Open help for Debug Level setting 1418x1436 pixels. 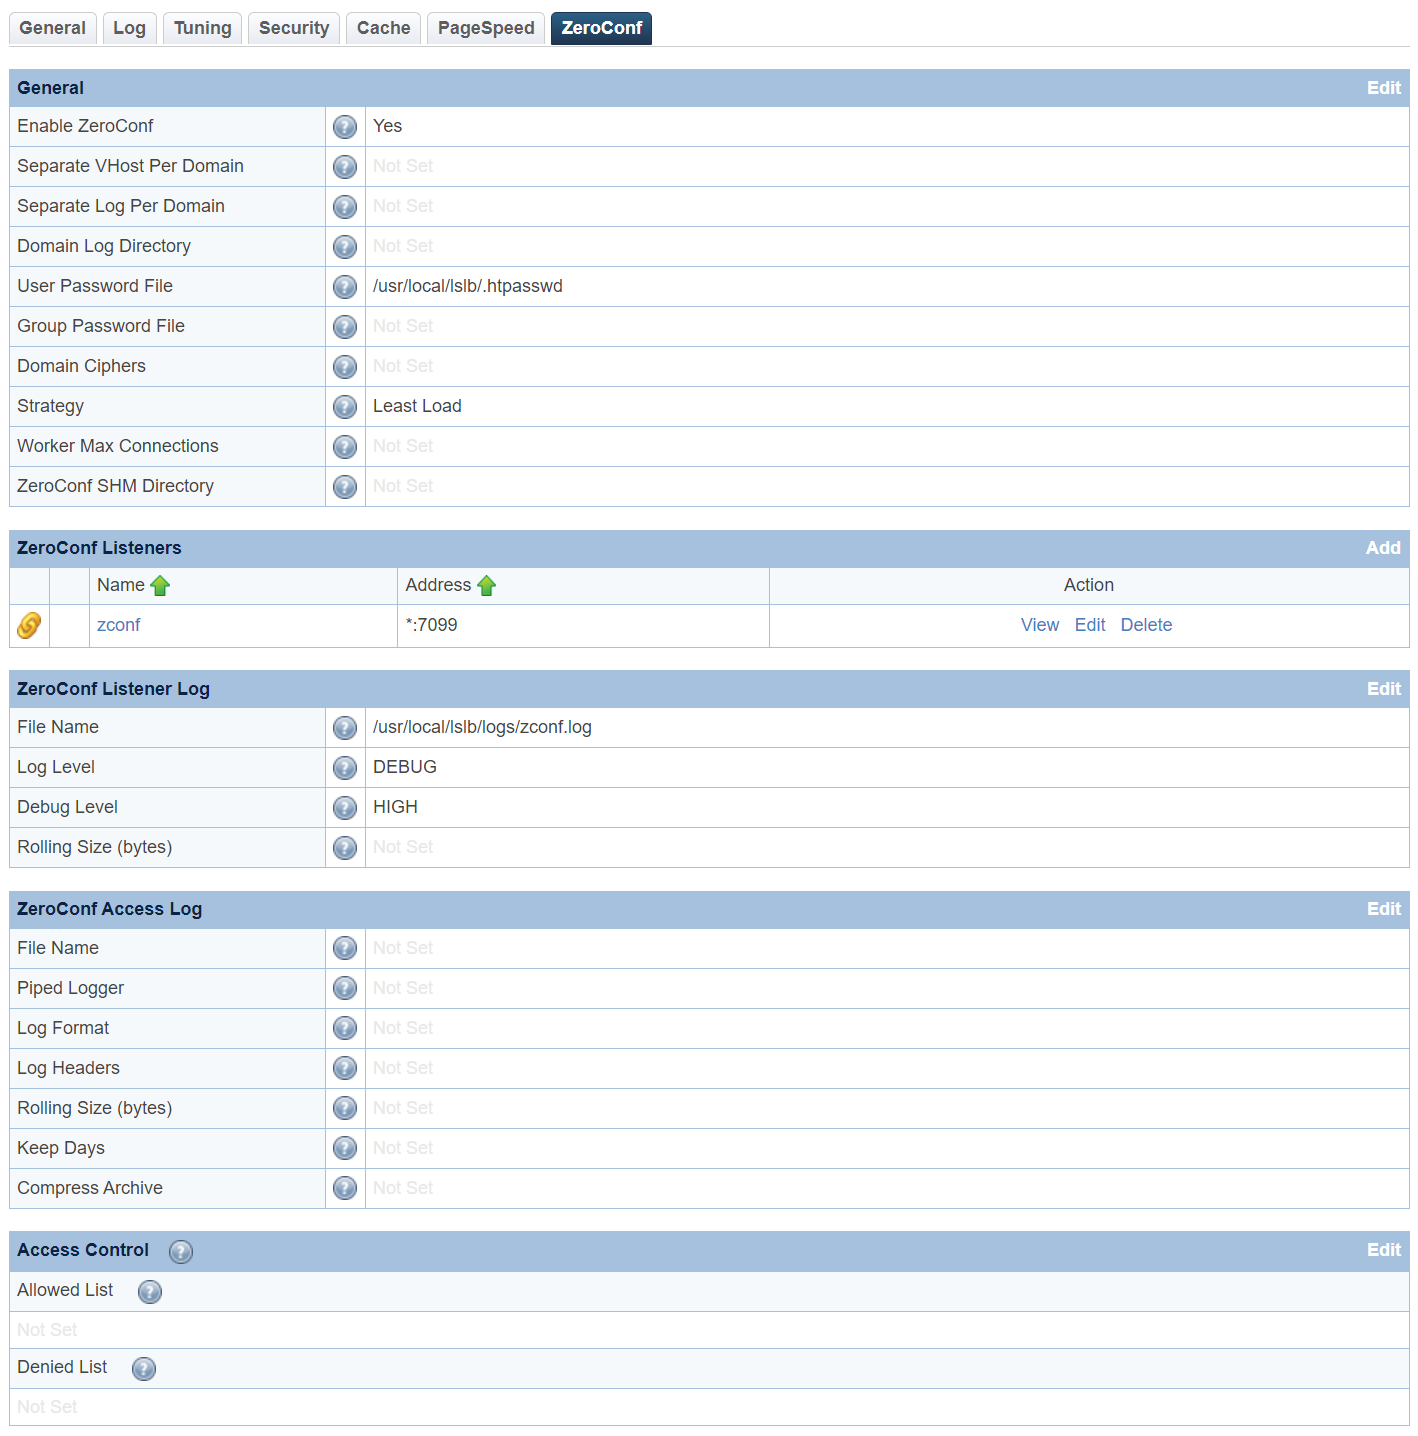tap(345, 808)
